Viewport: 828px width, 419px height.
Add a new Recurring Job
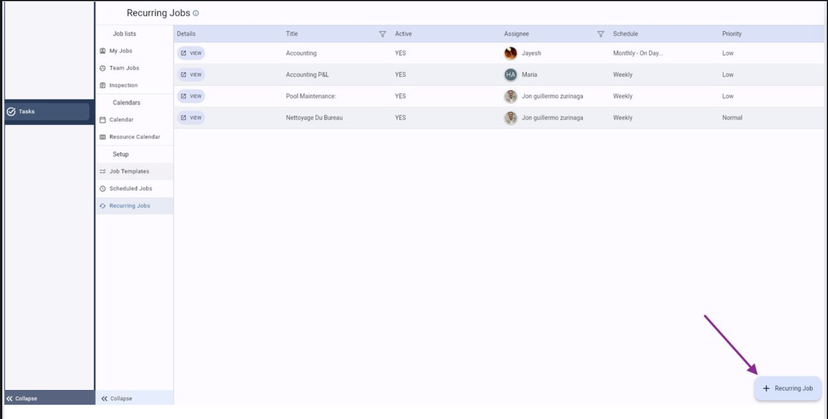coord(788,388)
